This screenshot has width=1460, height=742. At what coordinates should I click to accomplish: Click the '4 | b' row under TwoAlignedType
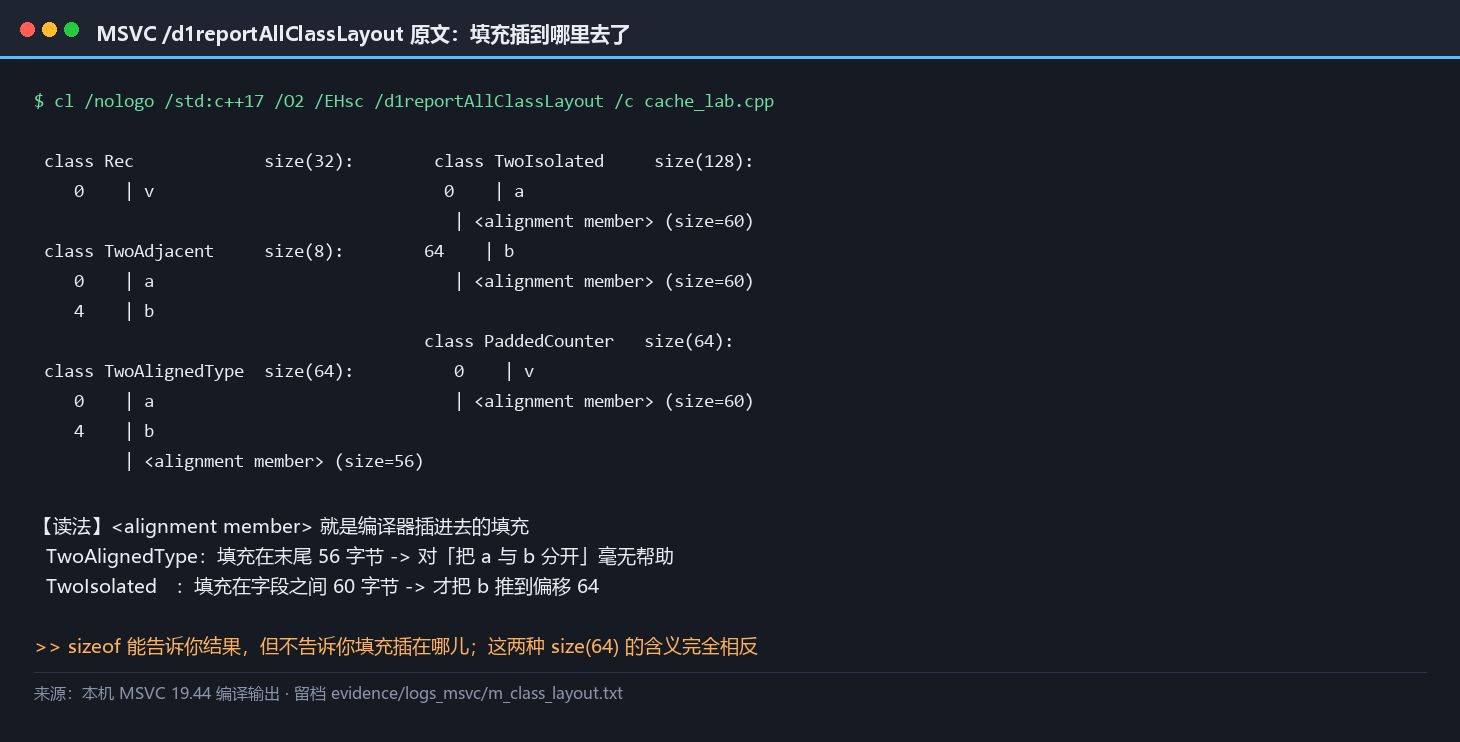pyautogui.click(x=114, y=431)
